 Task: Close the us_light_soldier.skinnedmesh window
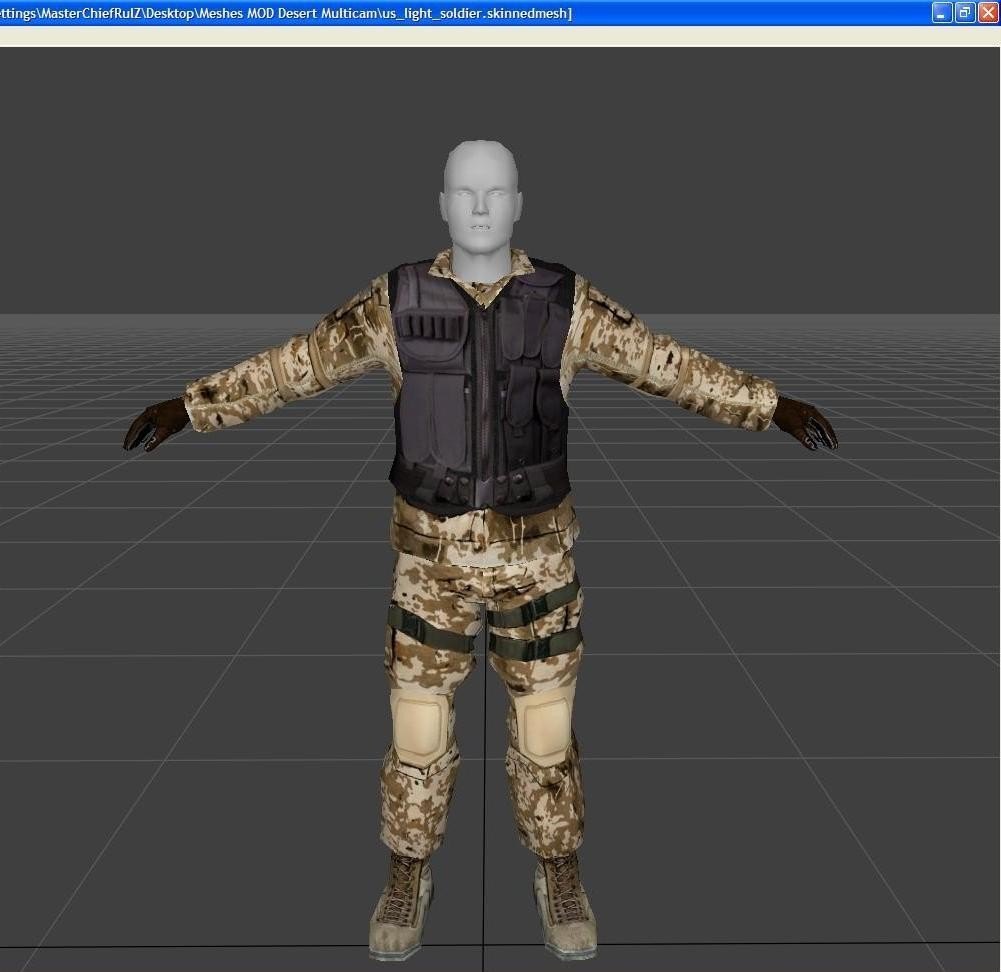986,13
